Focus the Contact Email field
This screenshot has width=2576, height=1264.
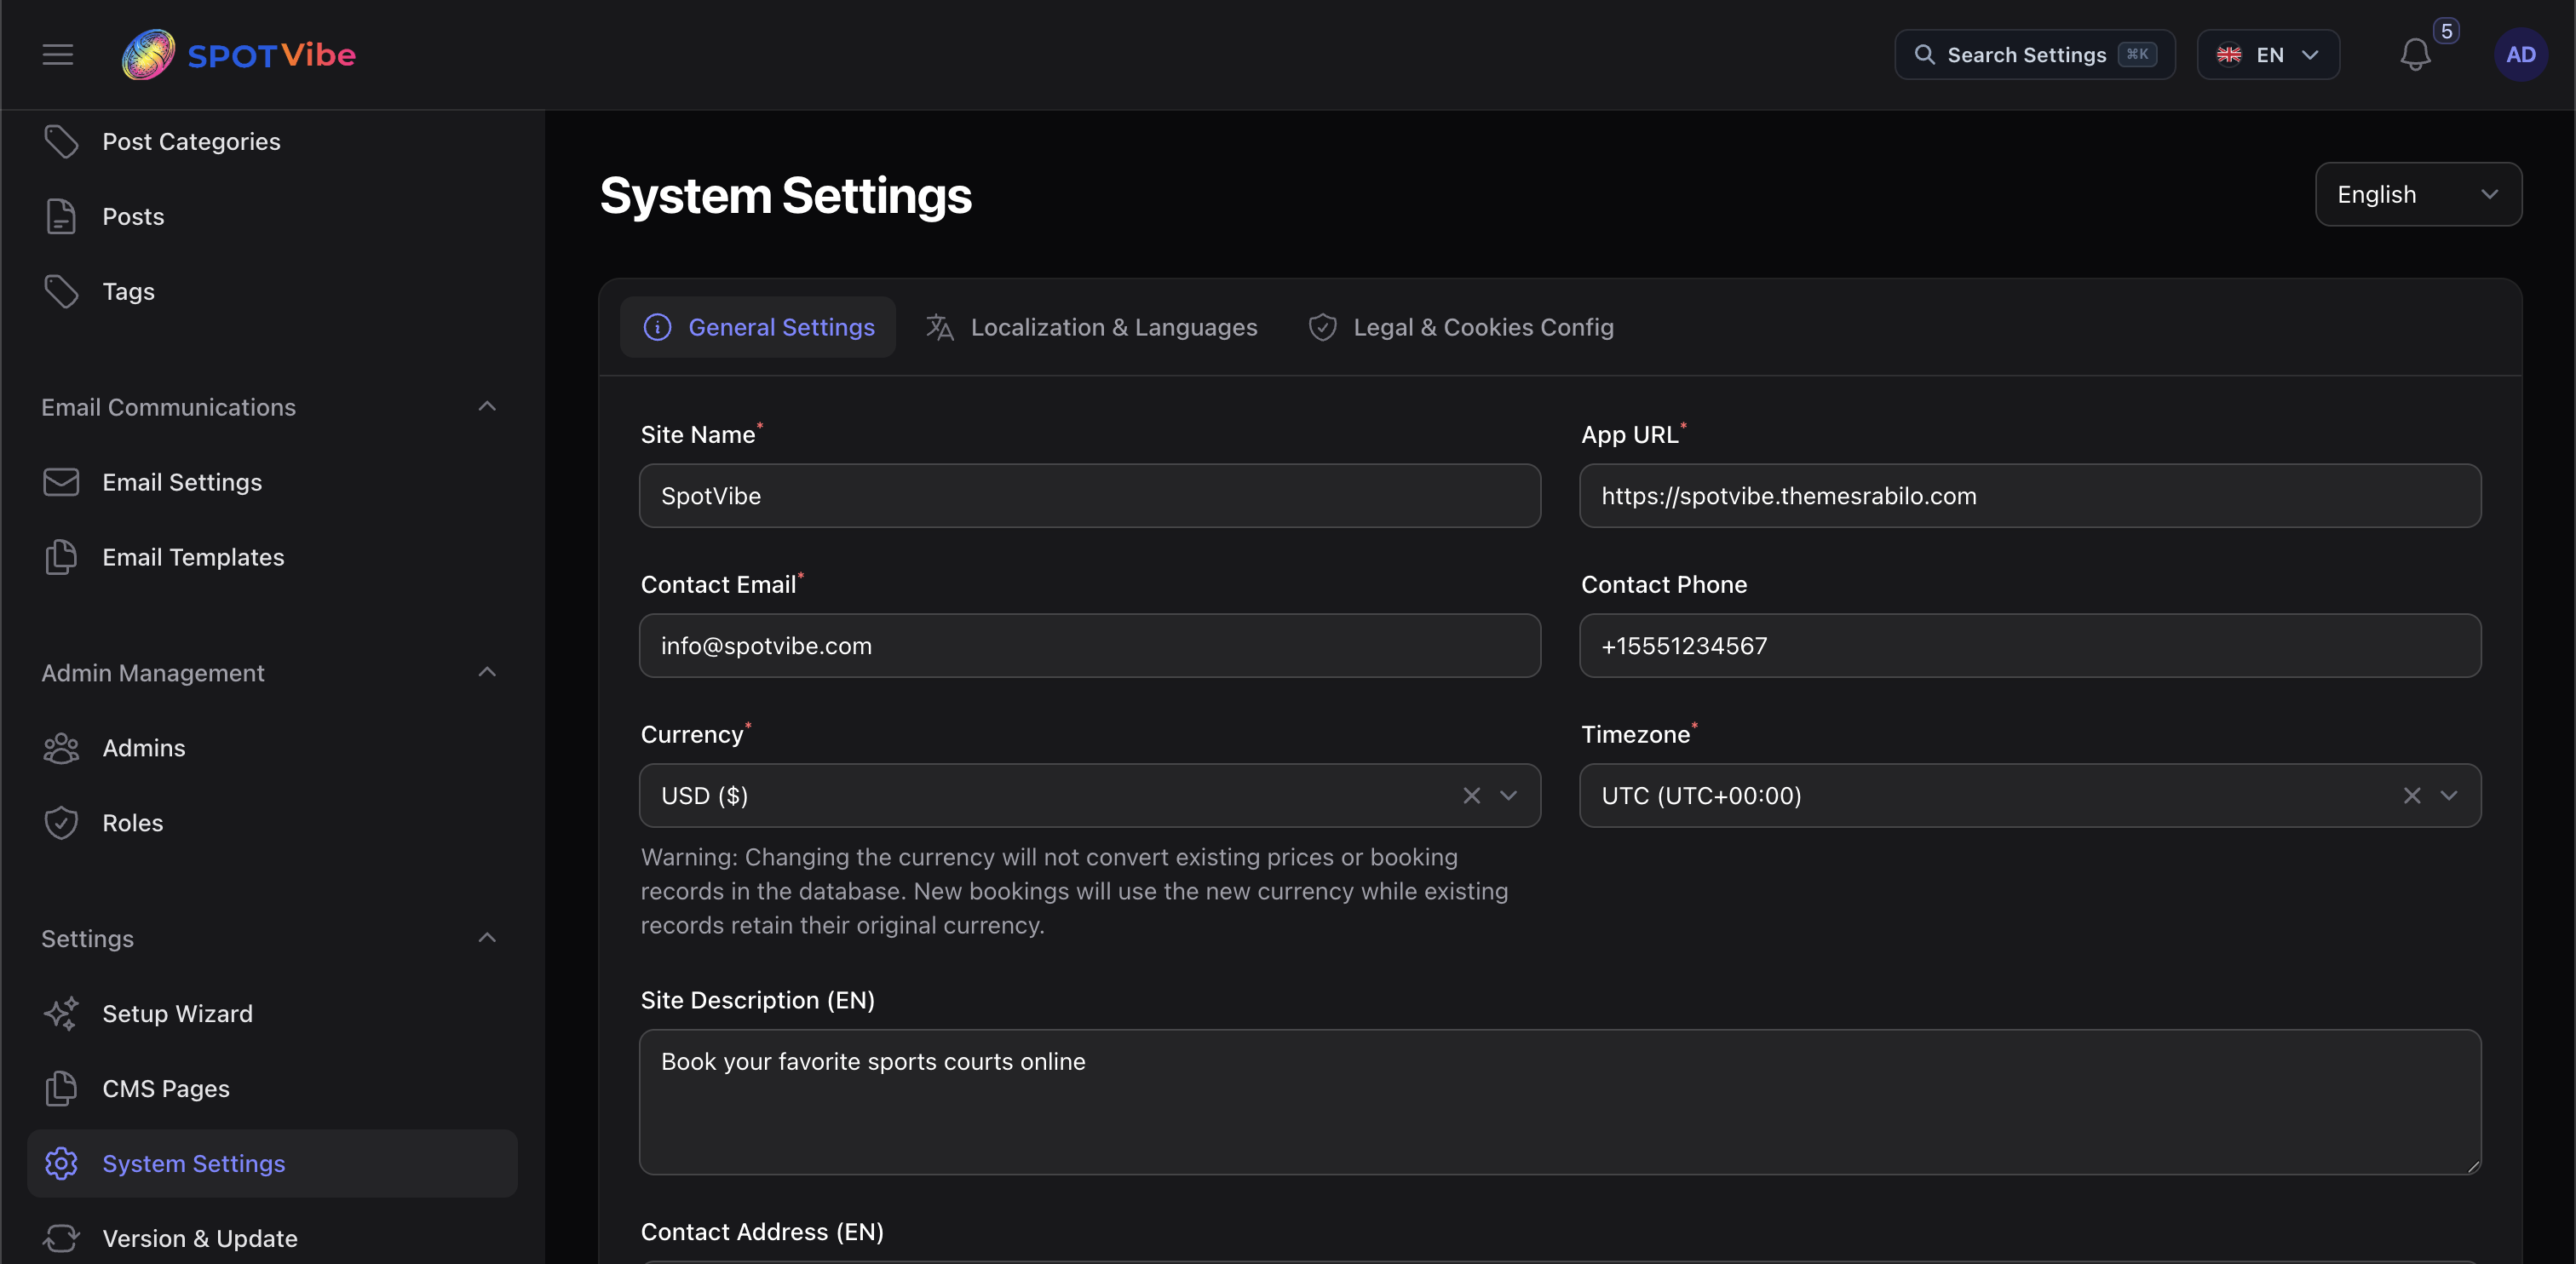(1090, 646)
